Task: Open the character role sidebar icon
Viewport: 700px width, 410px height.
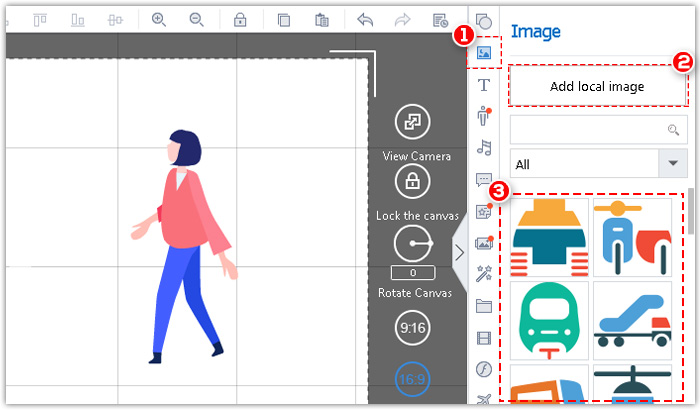Action: click(483, 116)
